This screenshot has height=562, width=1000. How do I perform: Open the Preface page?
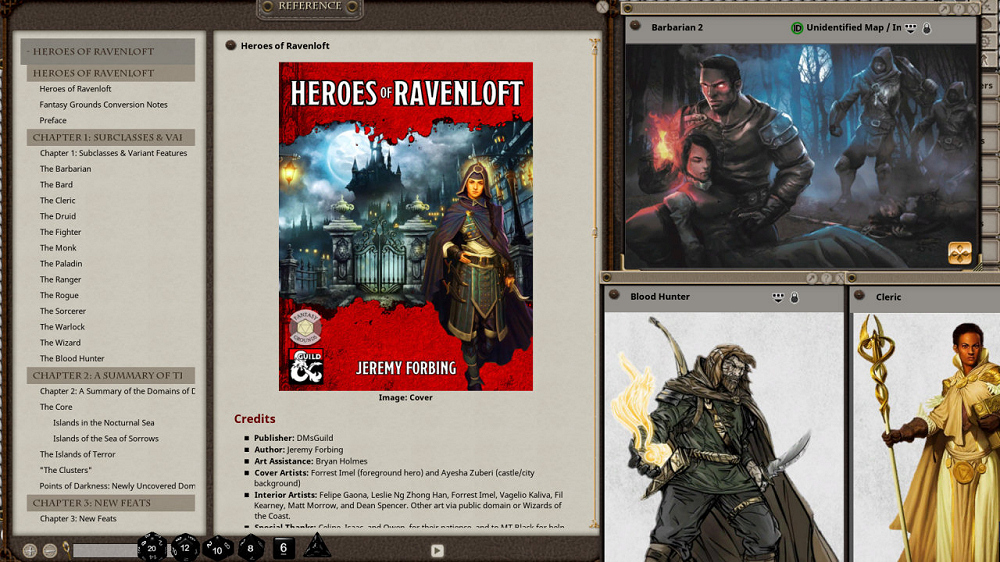point(53,120)
